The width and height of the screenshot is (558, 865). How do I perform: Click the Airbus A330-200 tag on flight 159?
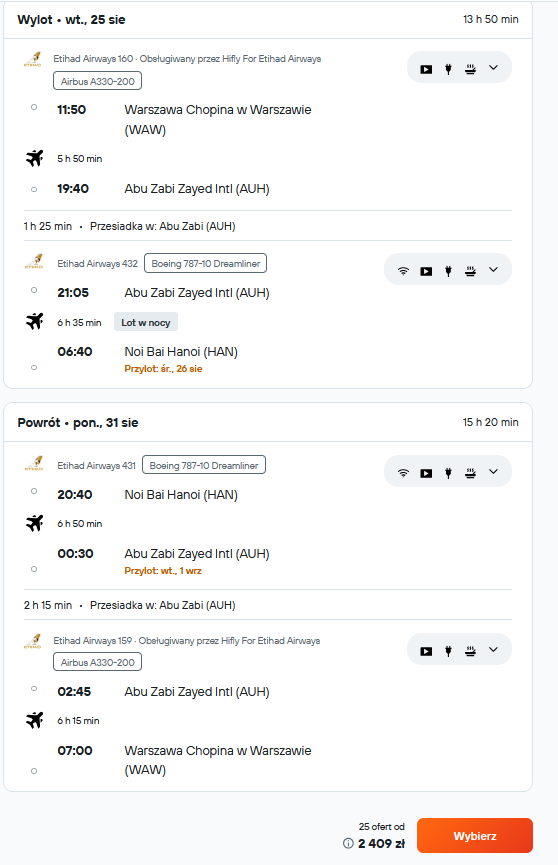pos(98,662)
